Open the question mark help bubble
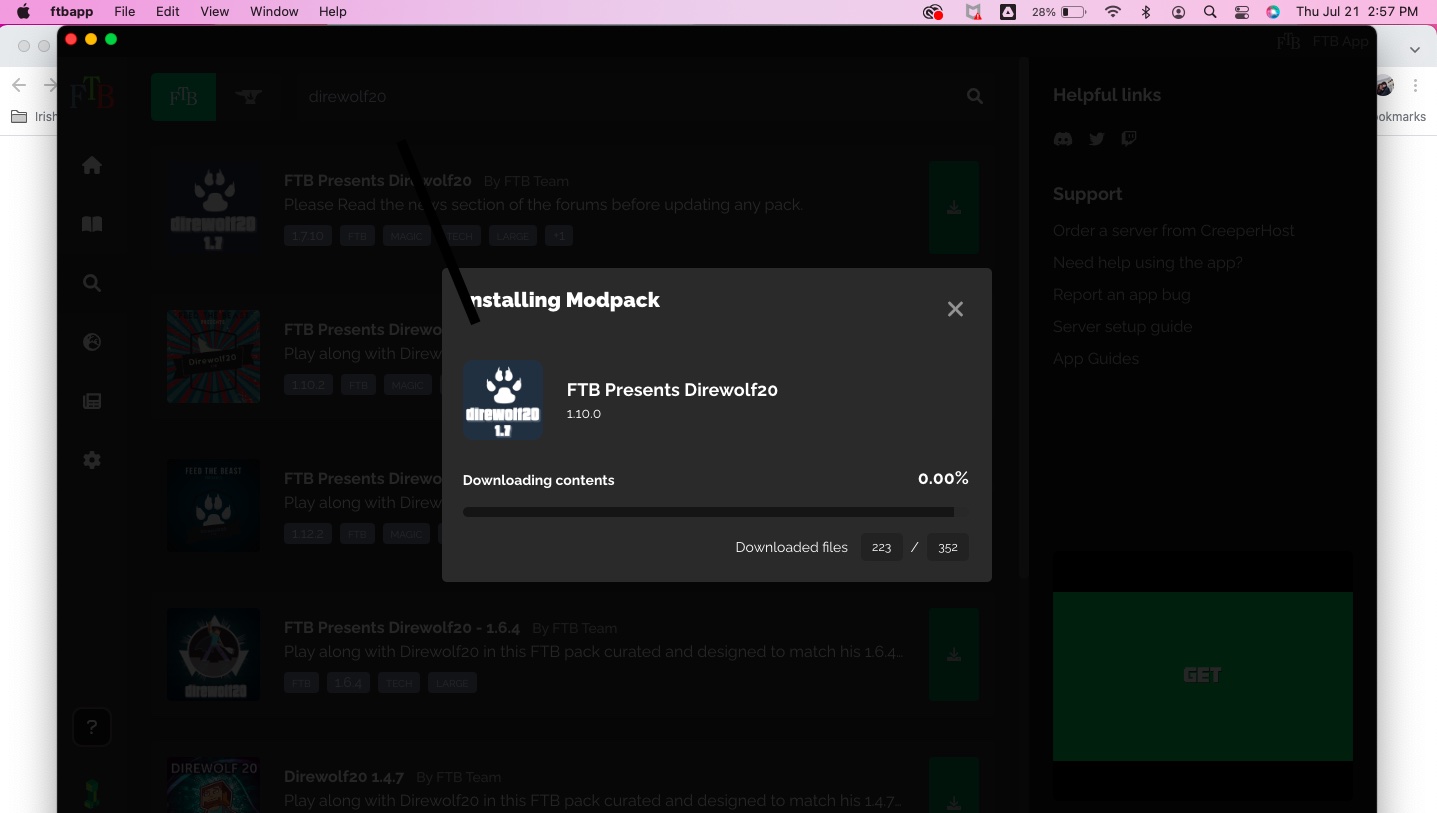Viewport: 1437px width, 813px height. pyautogui.click(x=91, y=727)
